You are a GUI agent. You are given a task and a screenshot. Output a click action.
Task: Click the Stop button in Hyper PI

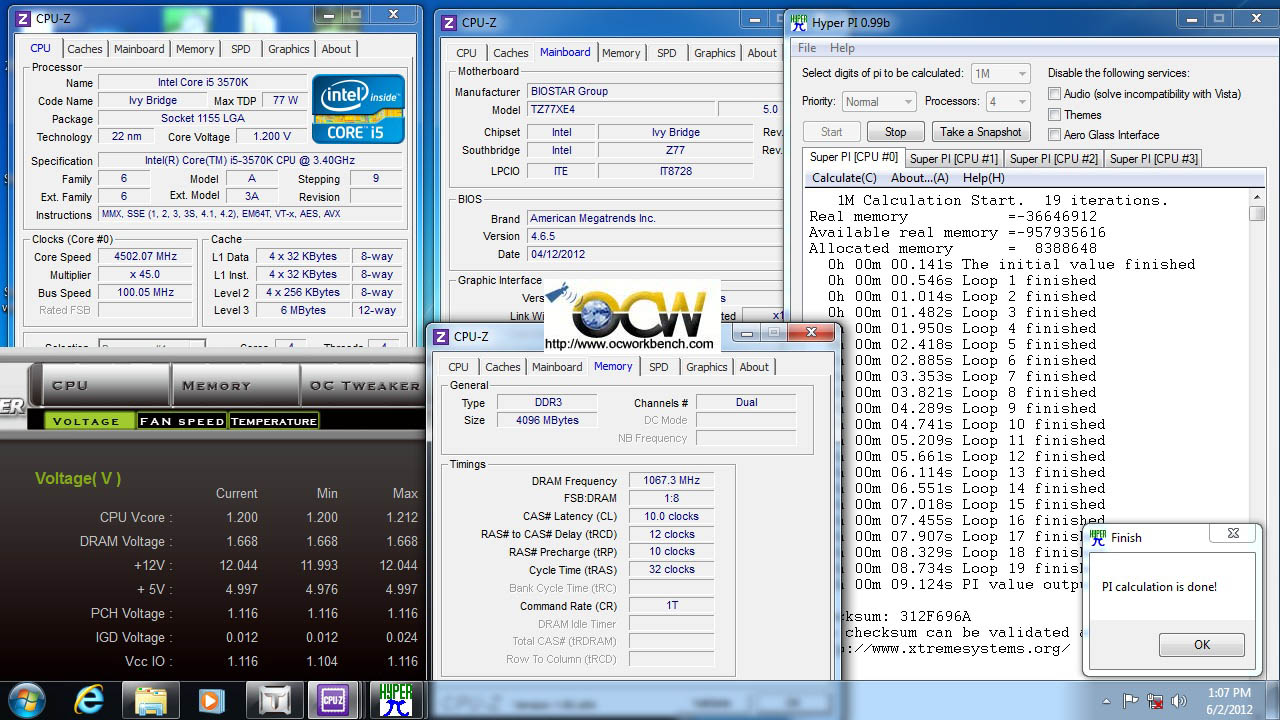pos(895,132)
